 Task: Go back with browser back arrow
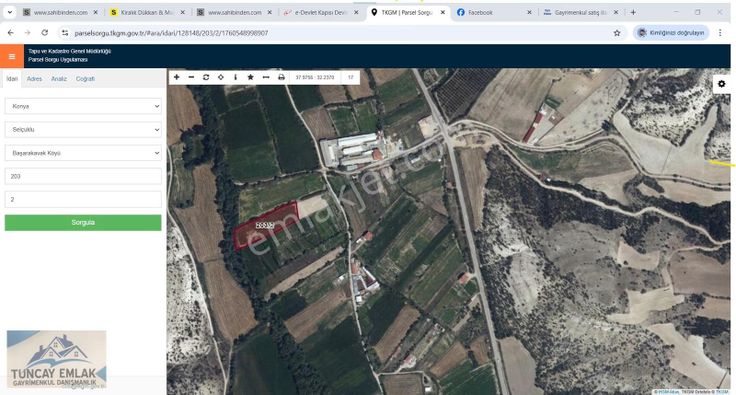pos(10,33)
